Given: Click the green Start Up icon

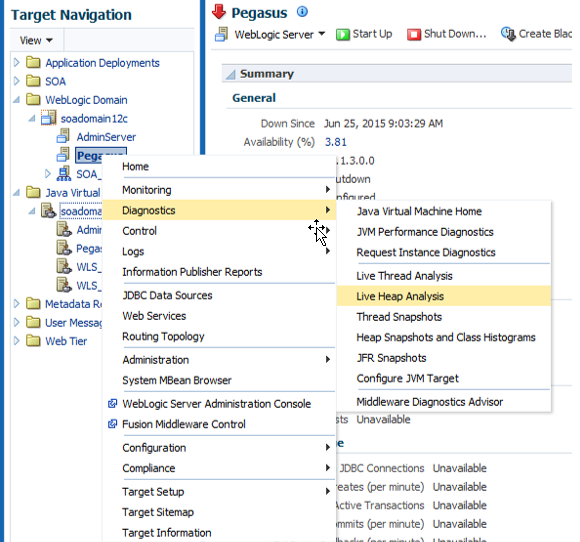Looking at the screenshot, I should [343, 35].
